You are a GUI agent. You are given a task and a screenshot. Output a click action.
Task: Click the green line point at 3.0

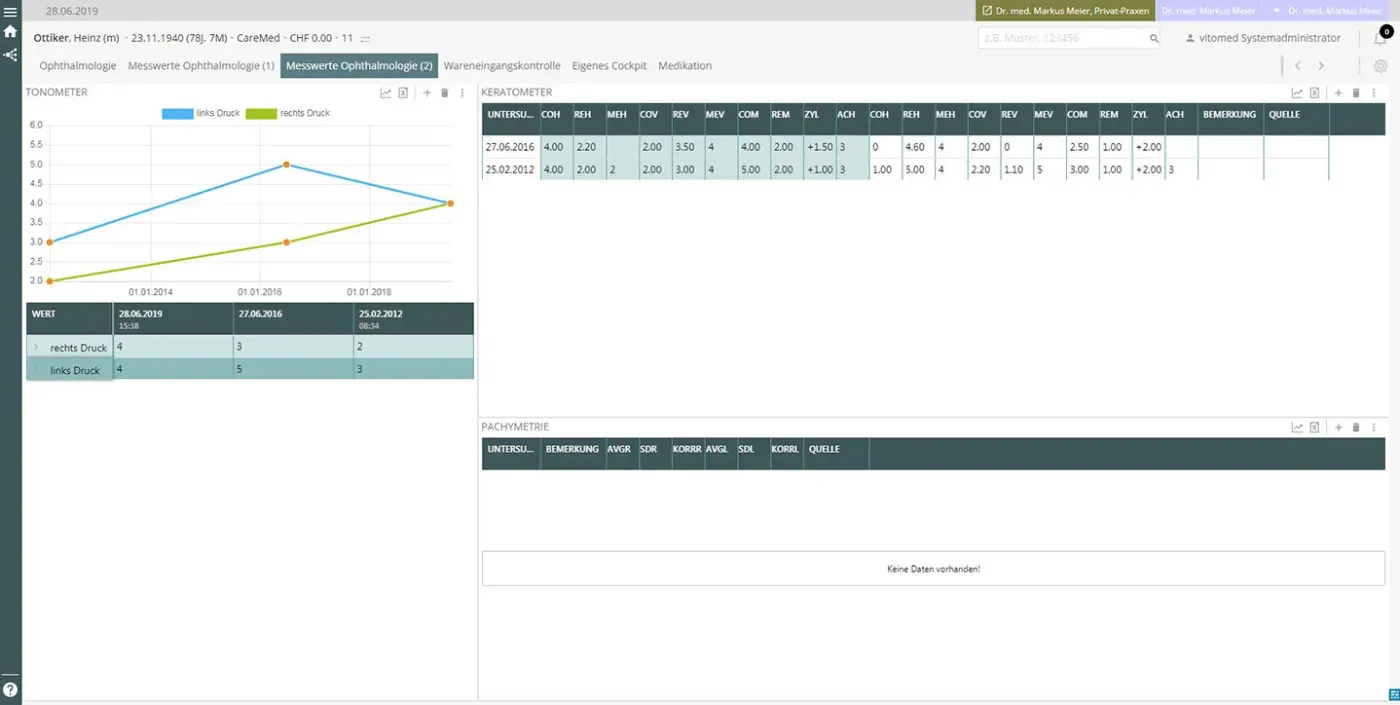(x=286, y=242)
